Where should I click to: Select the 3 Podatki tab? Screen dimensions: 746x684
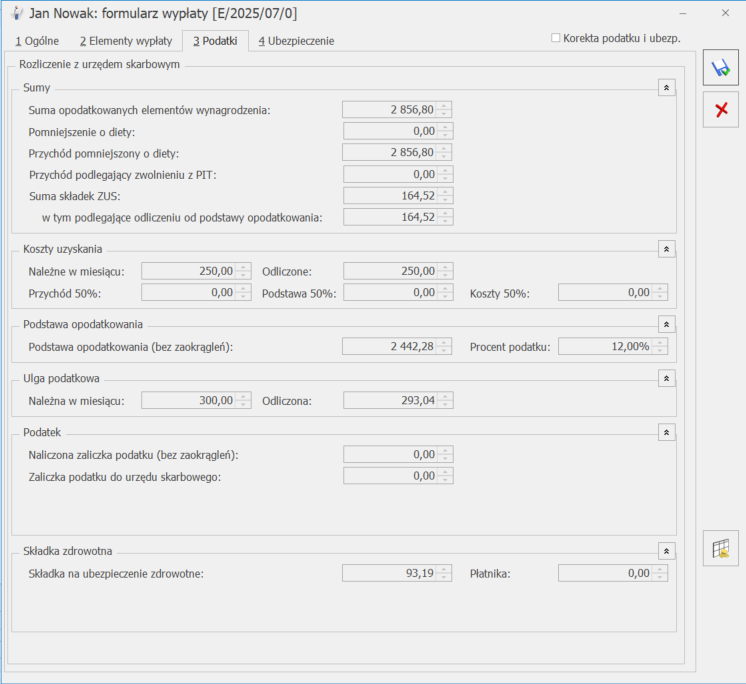[x=215, y=41]
